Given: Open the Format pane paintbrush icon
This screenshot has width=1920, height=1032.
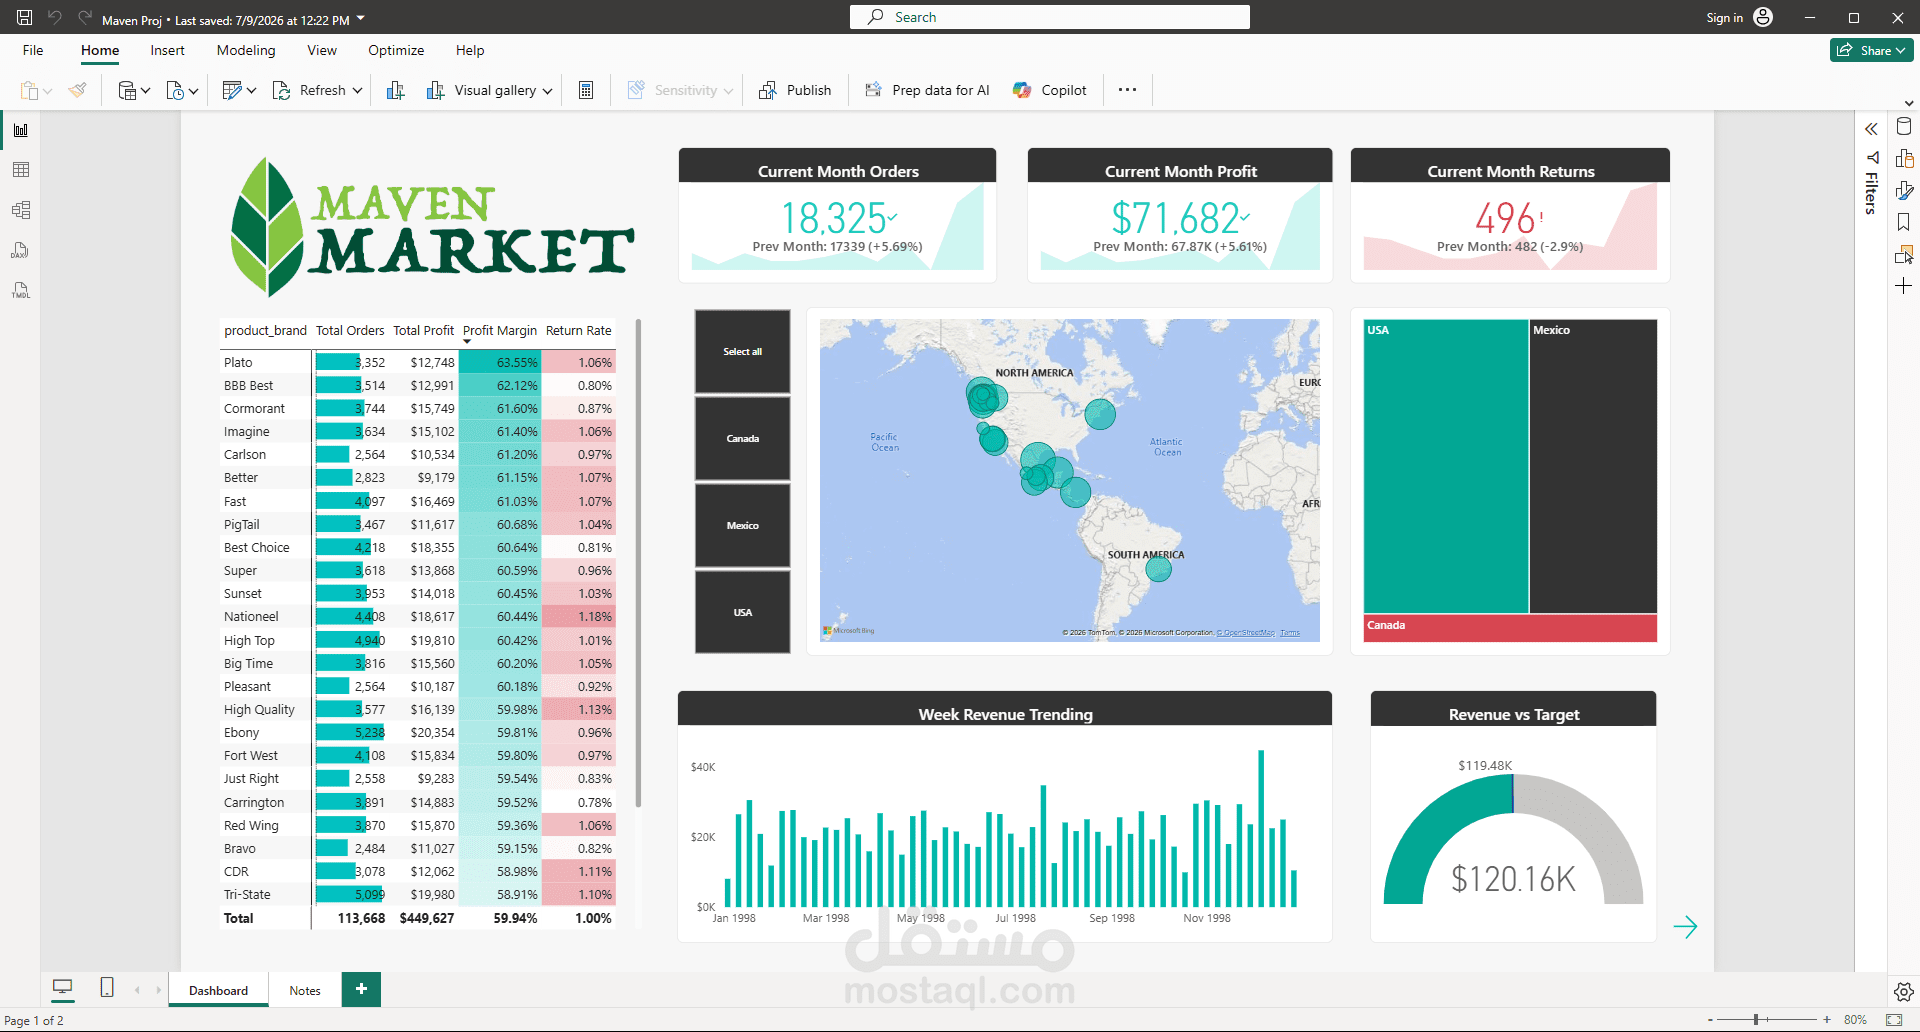Looking at the screenshot, I should pyautogui.click(x=1904, y=190).
